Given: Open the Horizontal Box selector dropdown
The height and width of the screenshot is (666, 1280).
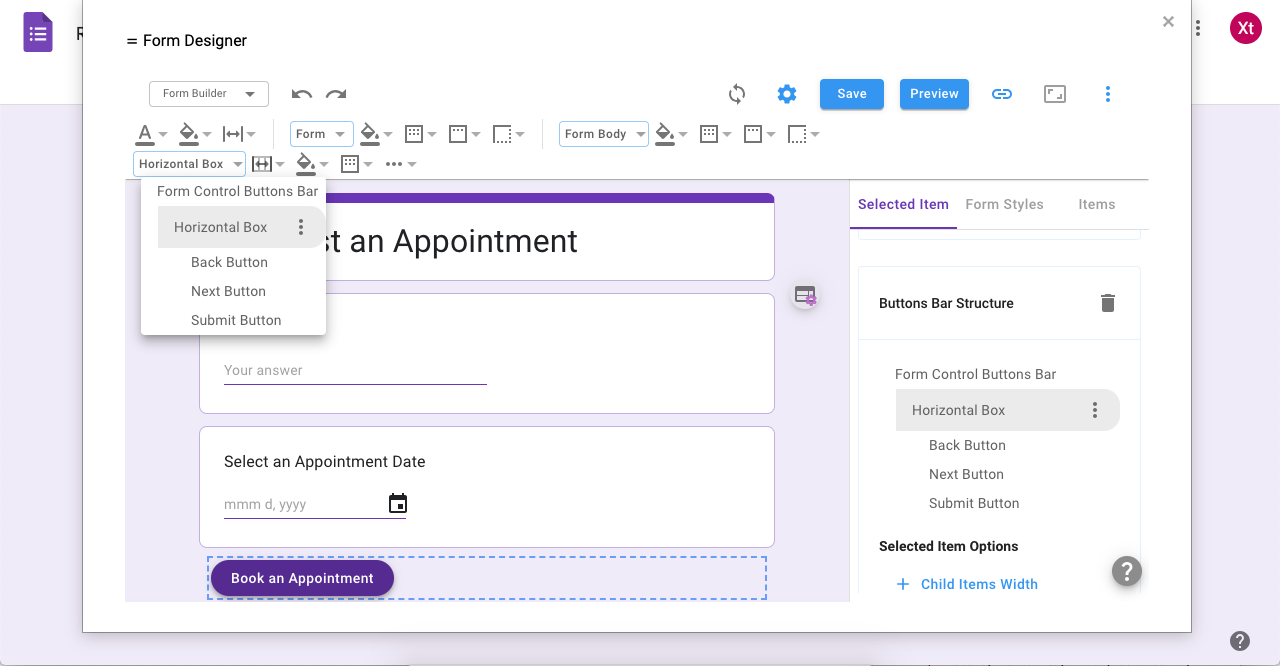Looking at the screenshot, I should 189,164.
